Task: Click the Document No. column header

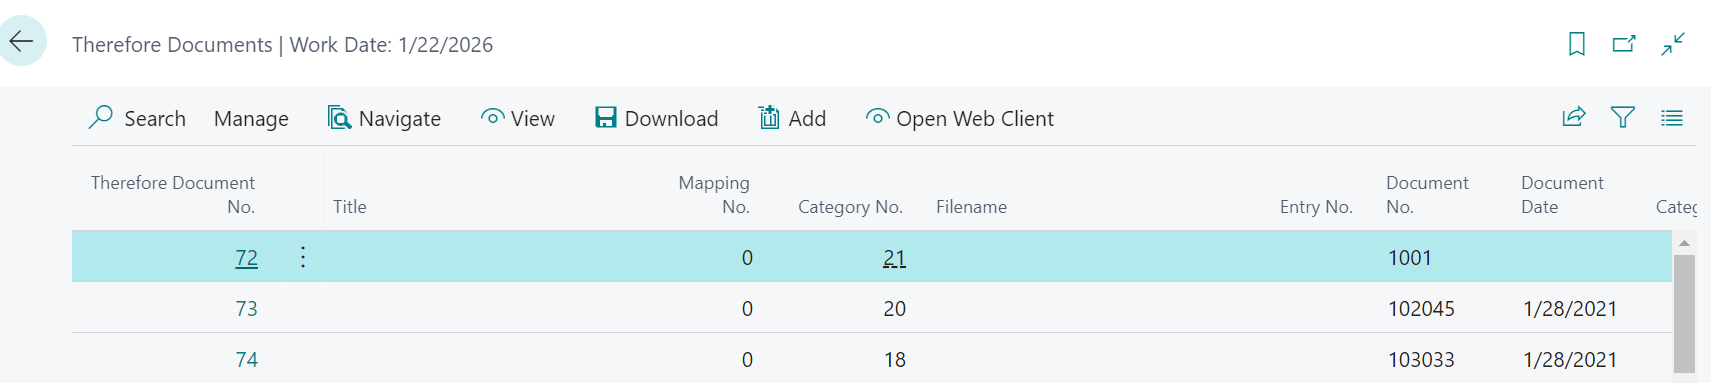Action: (x=1427, y=194)
